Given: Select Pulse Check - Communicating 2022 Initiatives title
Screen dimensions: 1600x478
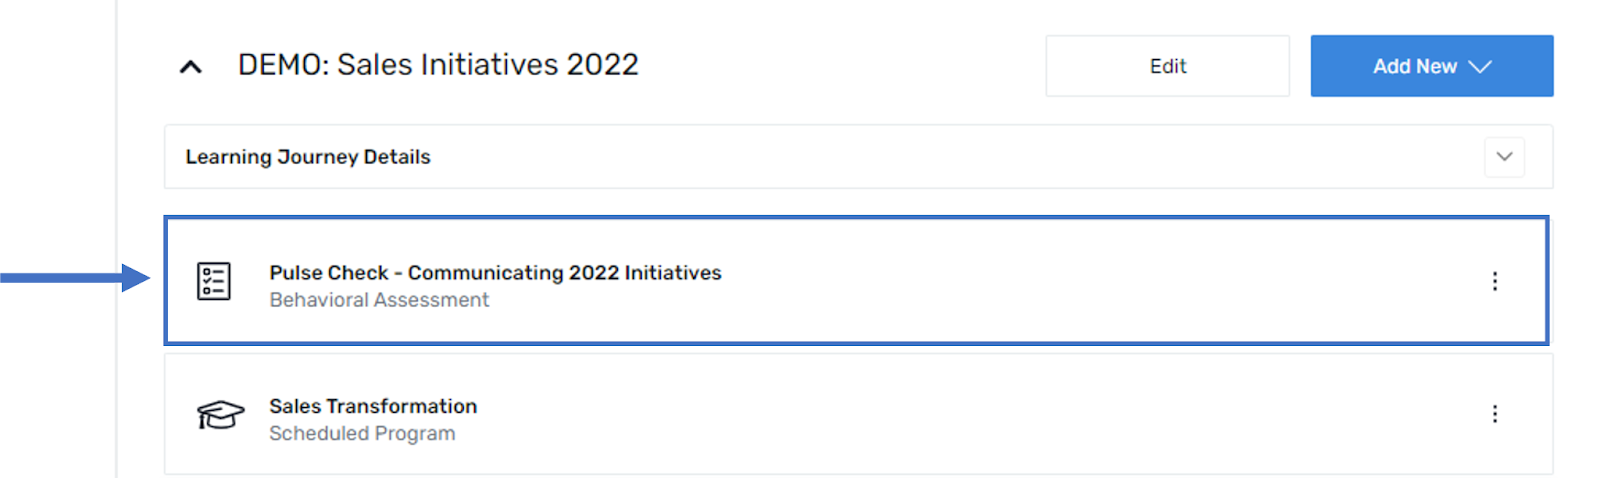Looking at the screenshot, I should [495, 273].
